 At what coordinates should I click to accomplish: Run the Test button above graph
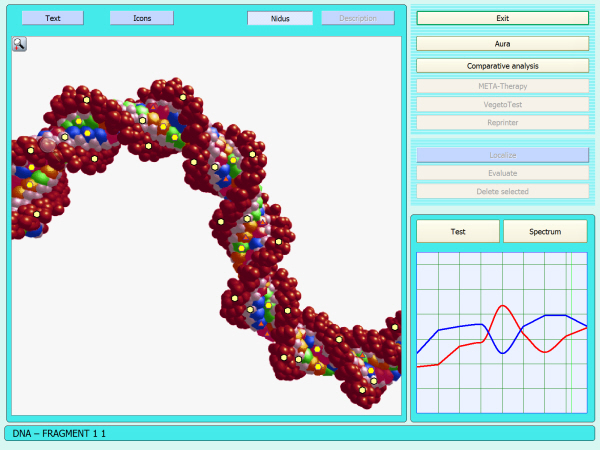pyautogui.click(x=458, y=231)
